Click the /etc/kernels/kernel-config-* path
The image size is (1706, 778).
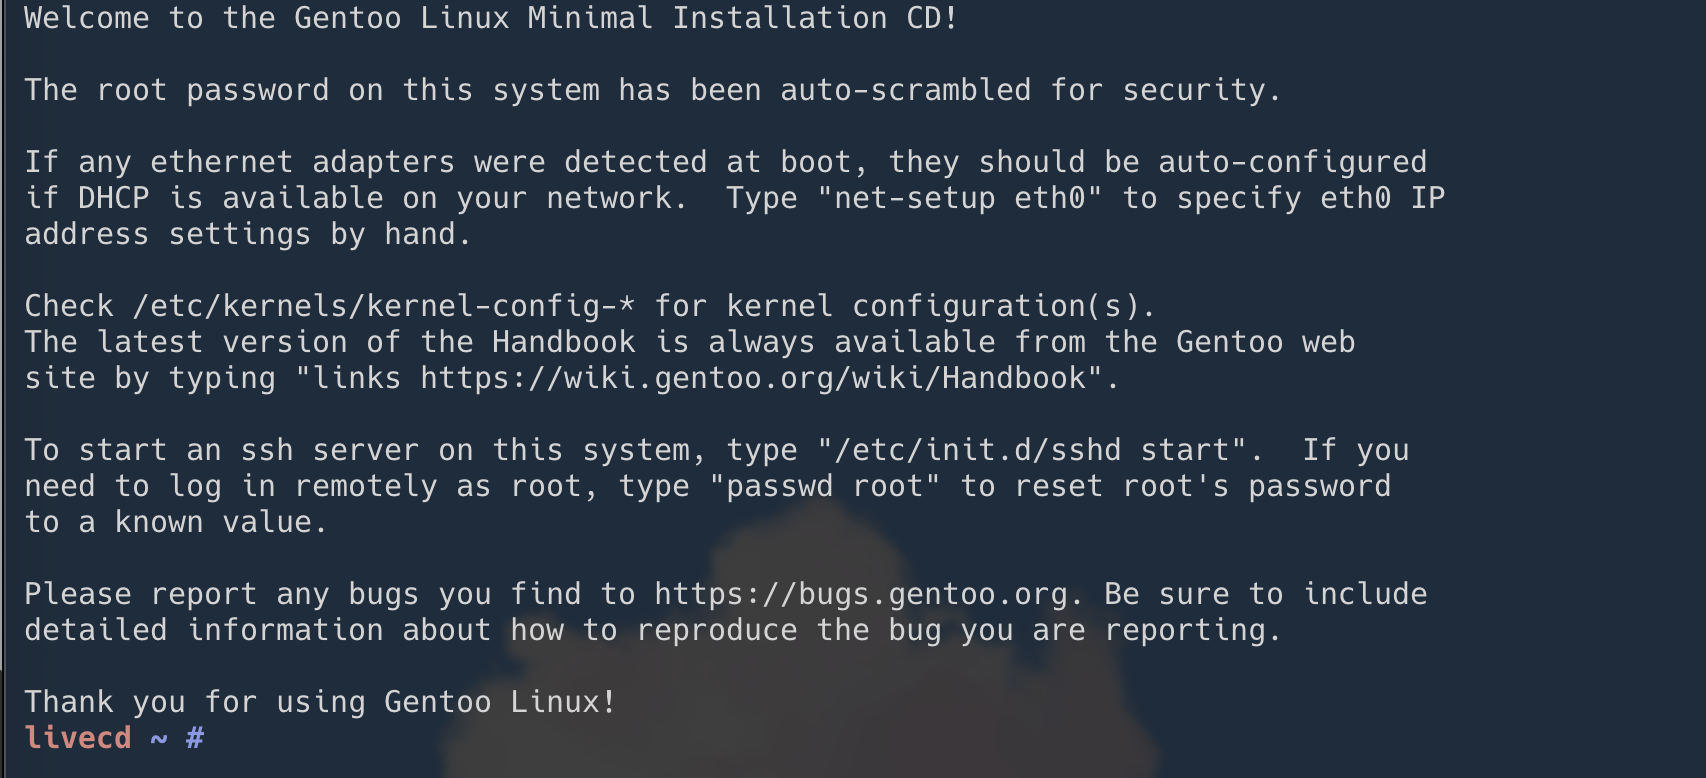pos(384,307)
